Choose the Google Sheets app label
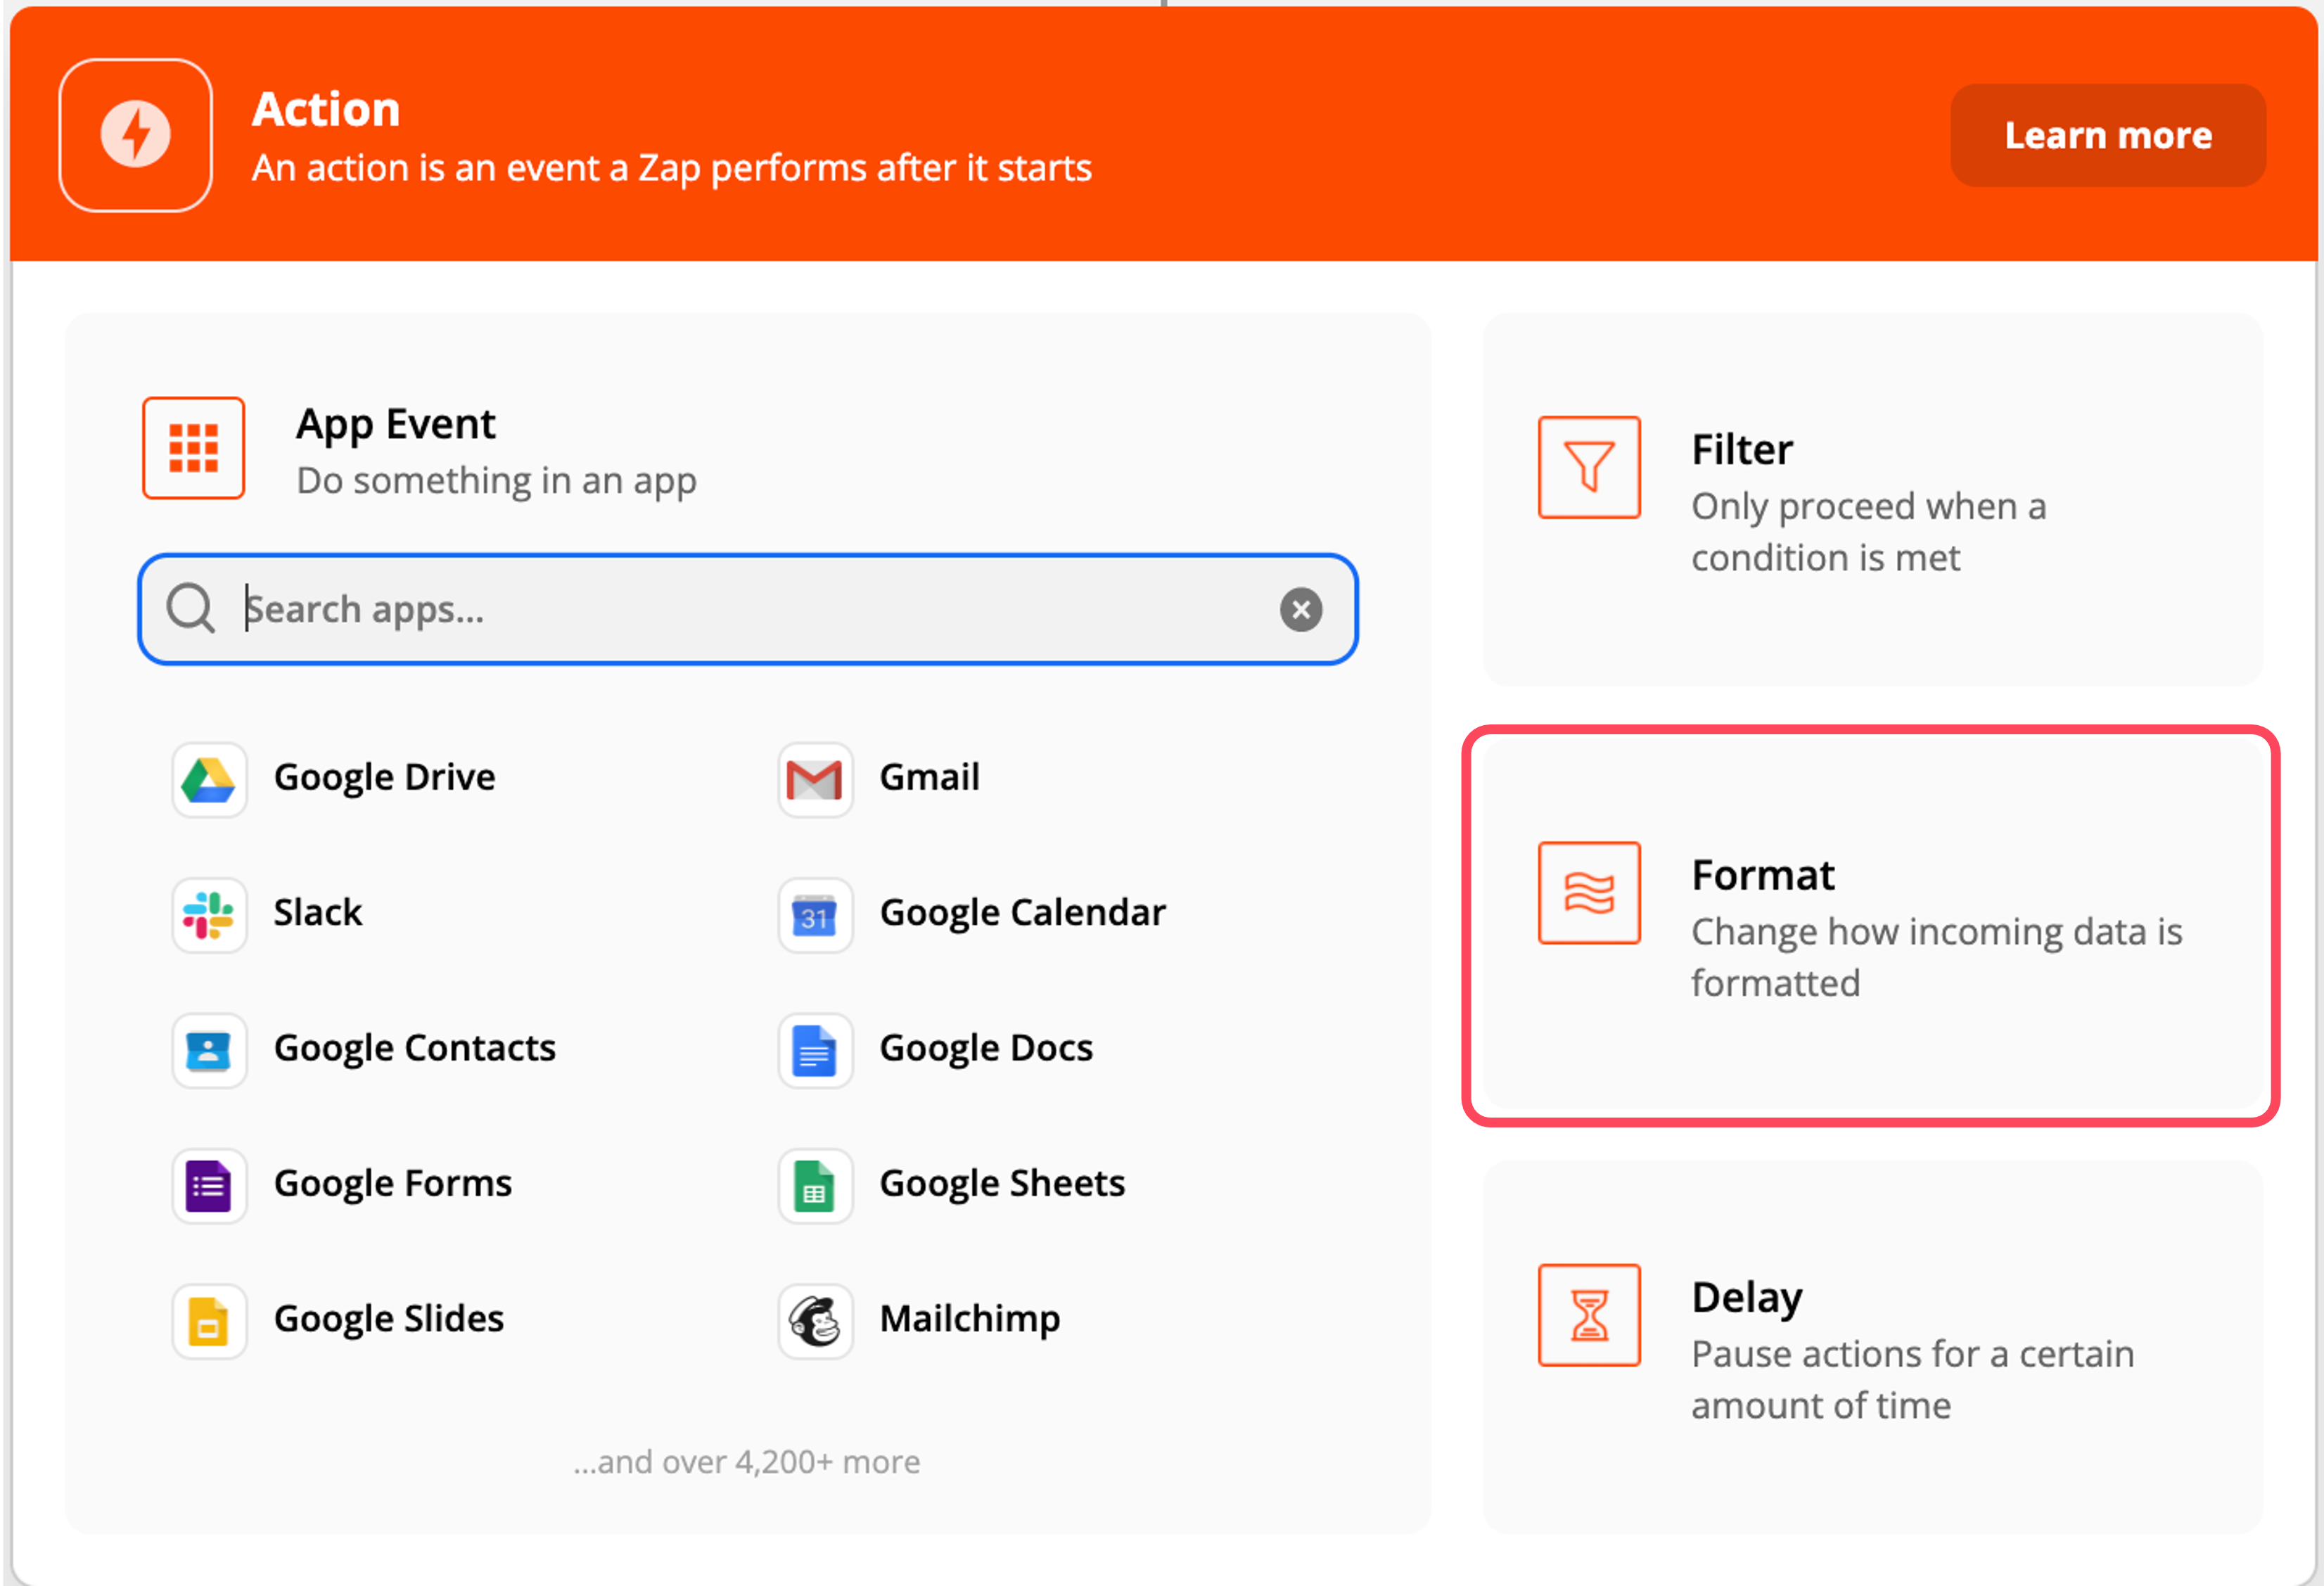Image resolution: width=2324 pixels, height=1586 pixels. 1002,1184
